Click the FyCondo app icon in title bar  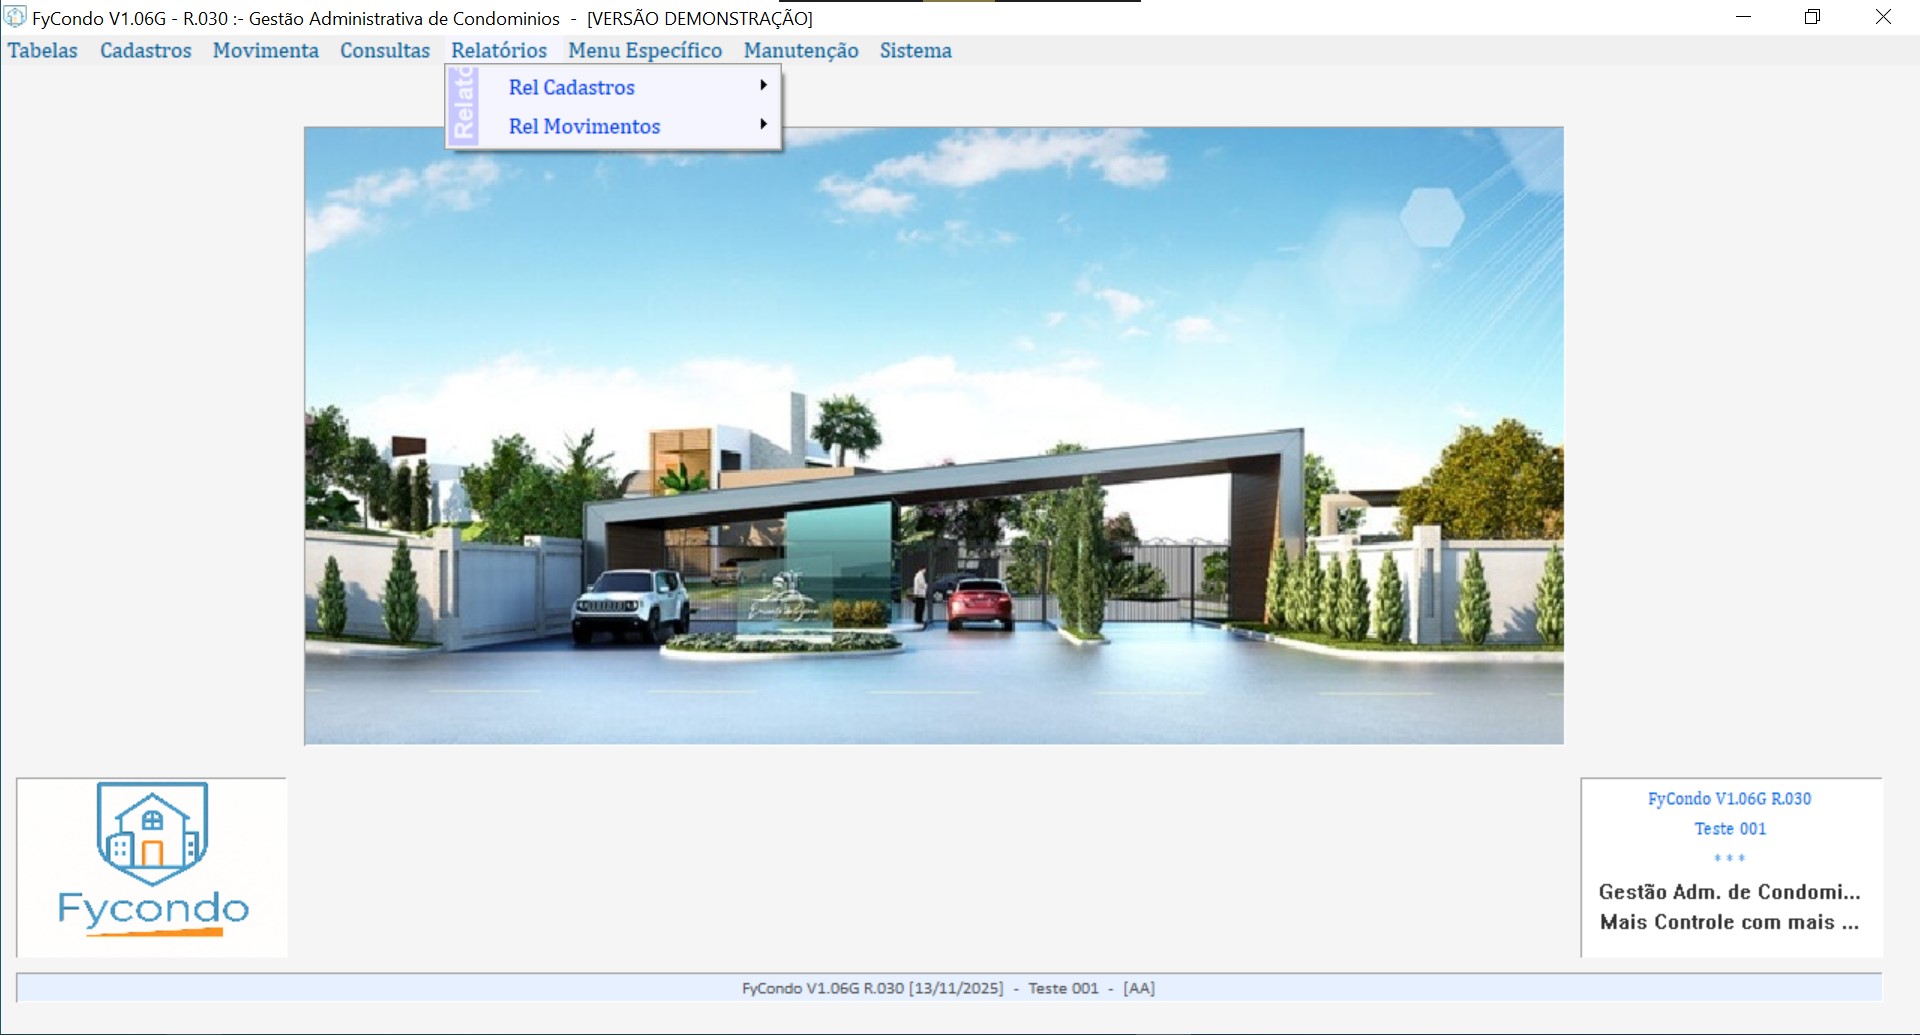point(15,18)
